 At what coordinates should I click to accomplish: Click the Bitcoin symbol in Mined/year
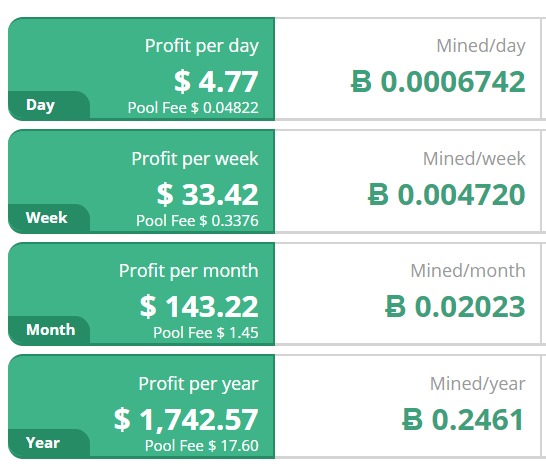click(x=413, y=419)
